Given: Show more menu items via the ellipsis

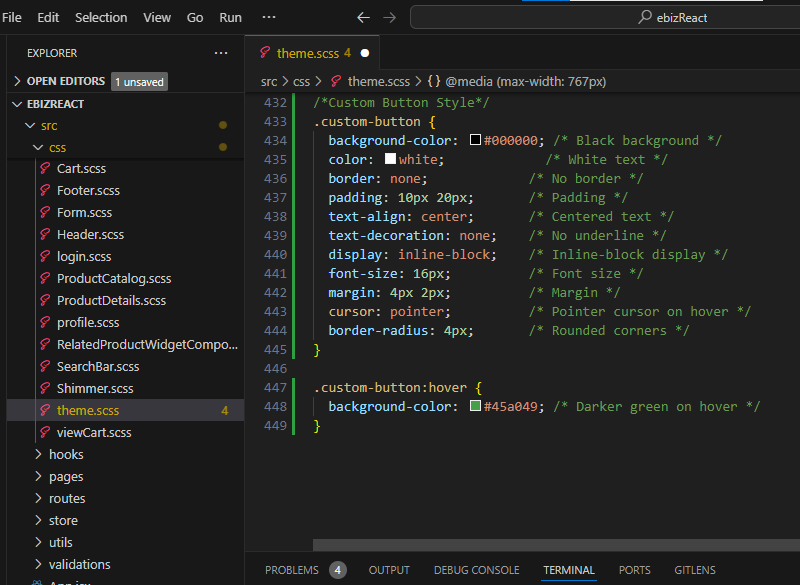Looking at the screenshot, I should pyautogui.click(x=269, y=17).
